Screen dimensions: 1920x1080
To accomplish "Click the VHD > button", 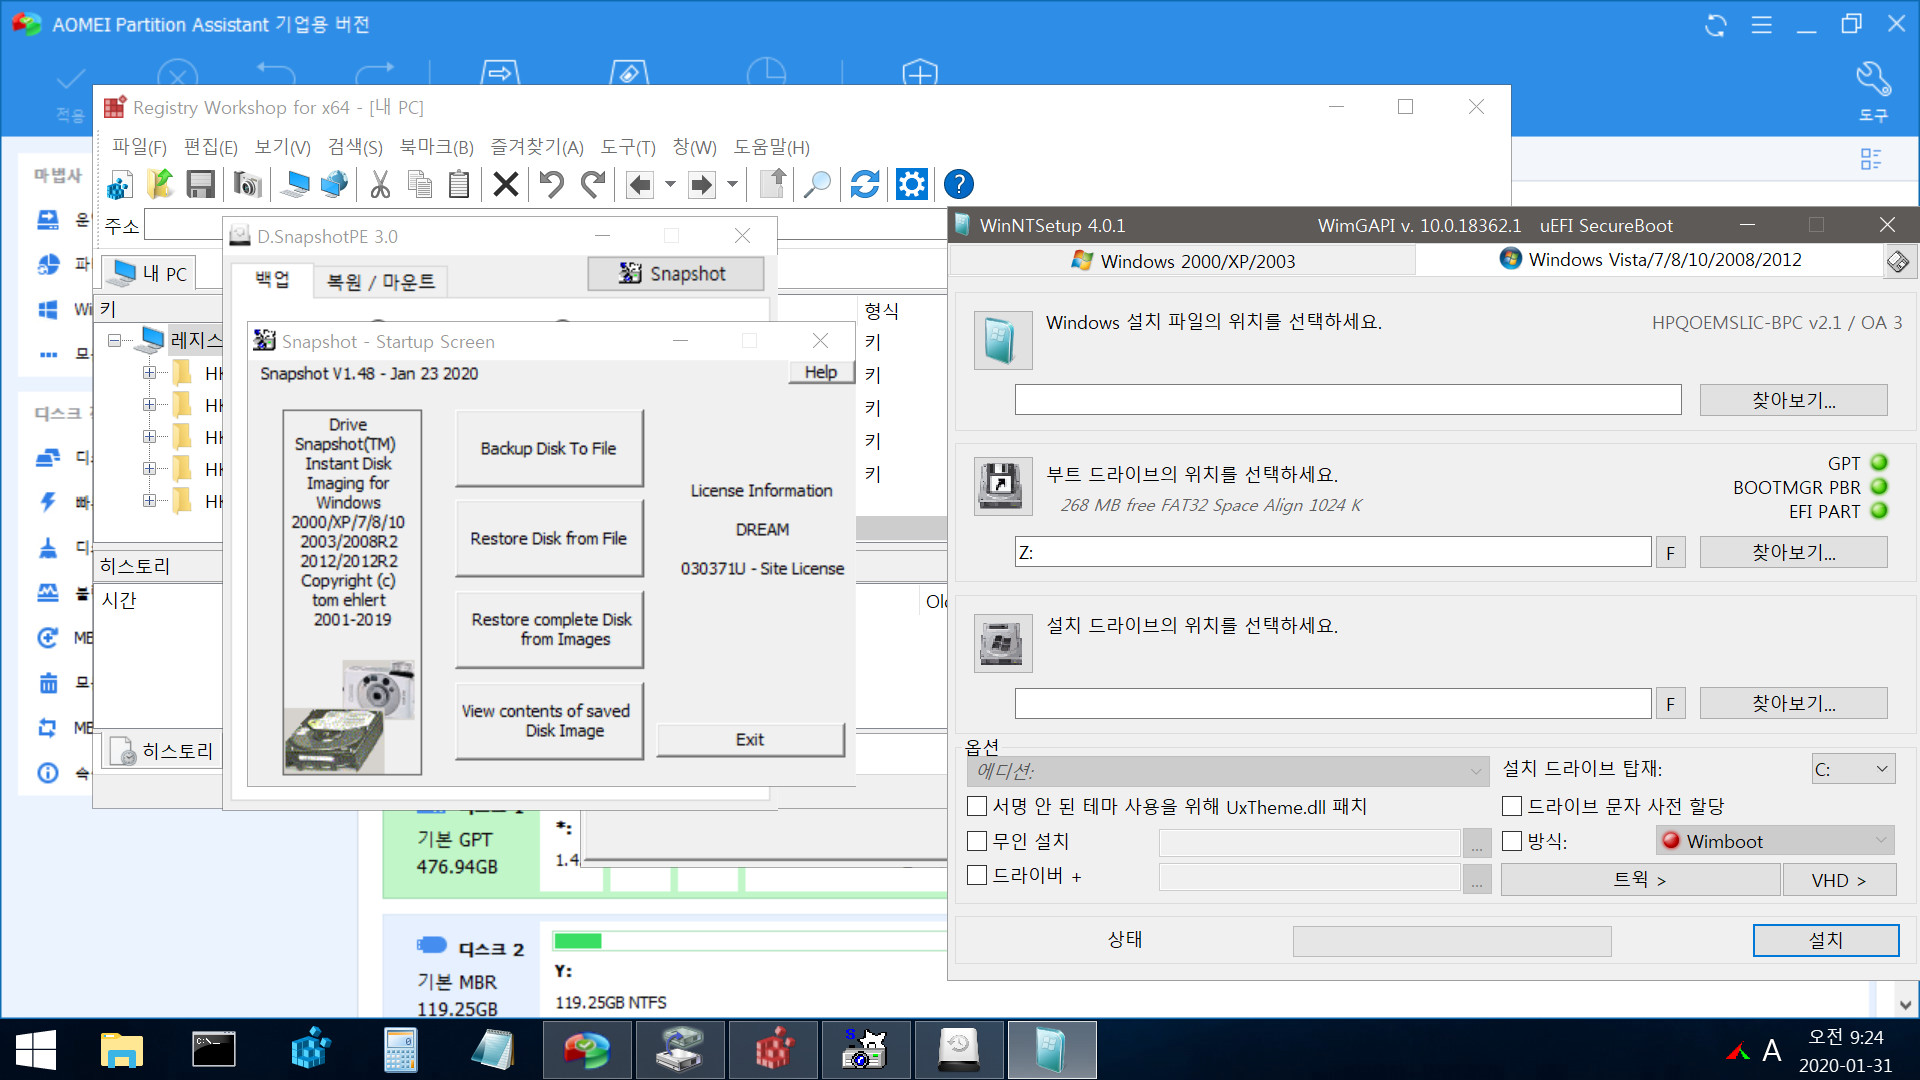I will pyautogui.click(x=1839, y=880).
